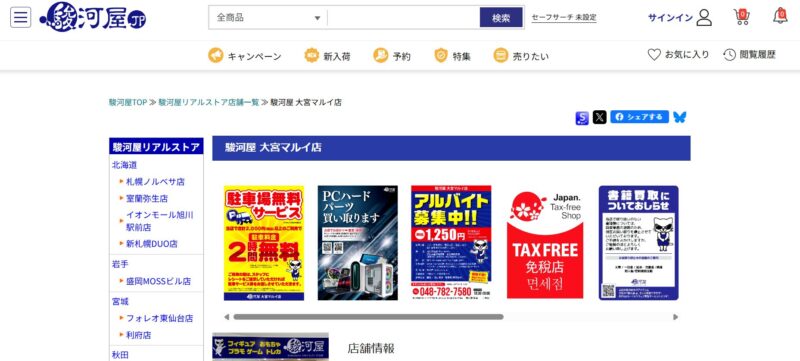Open the hamburger menu icon
The width and height of the screenshot is (800, 361).
pos(20,17)
